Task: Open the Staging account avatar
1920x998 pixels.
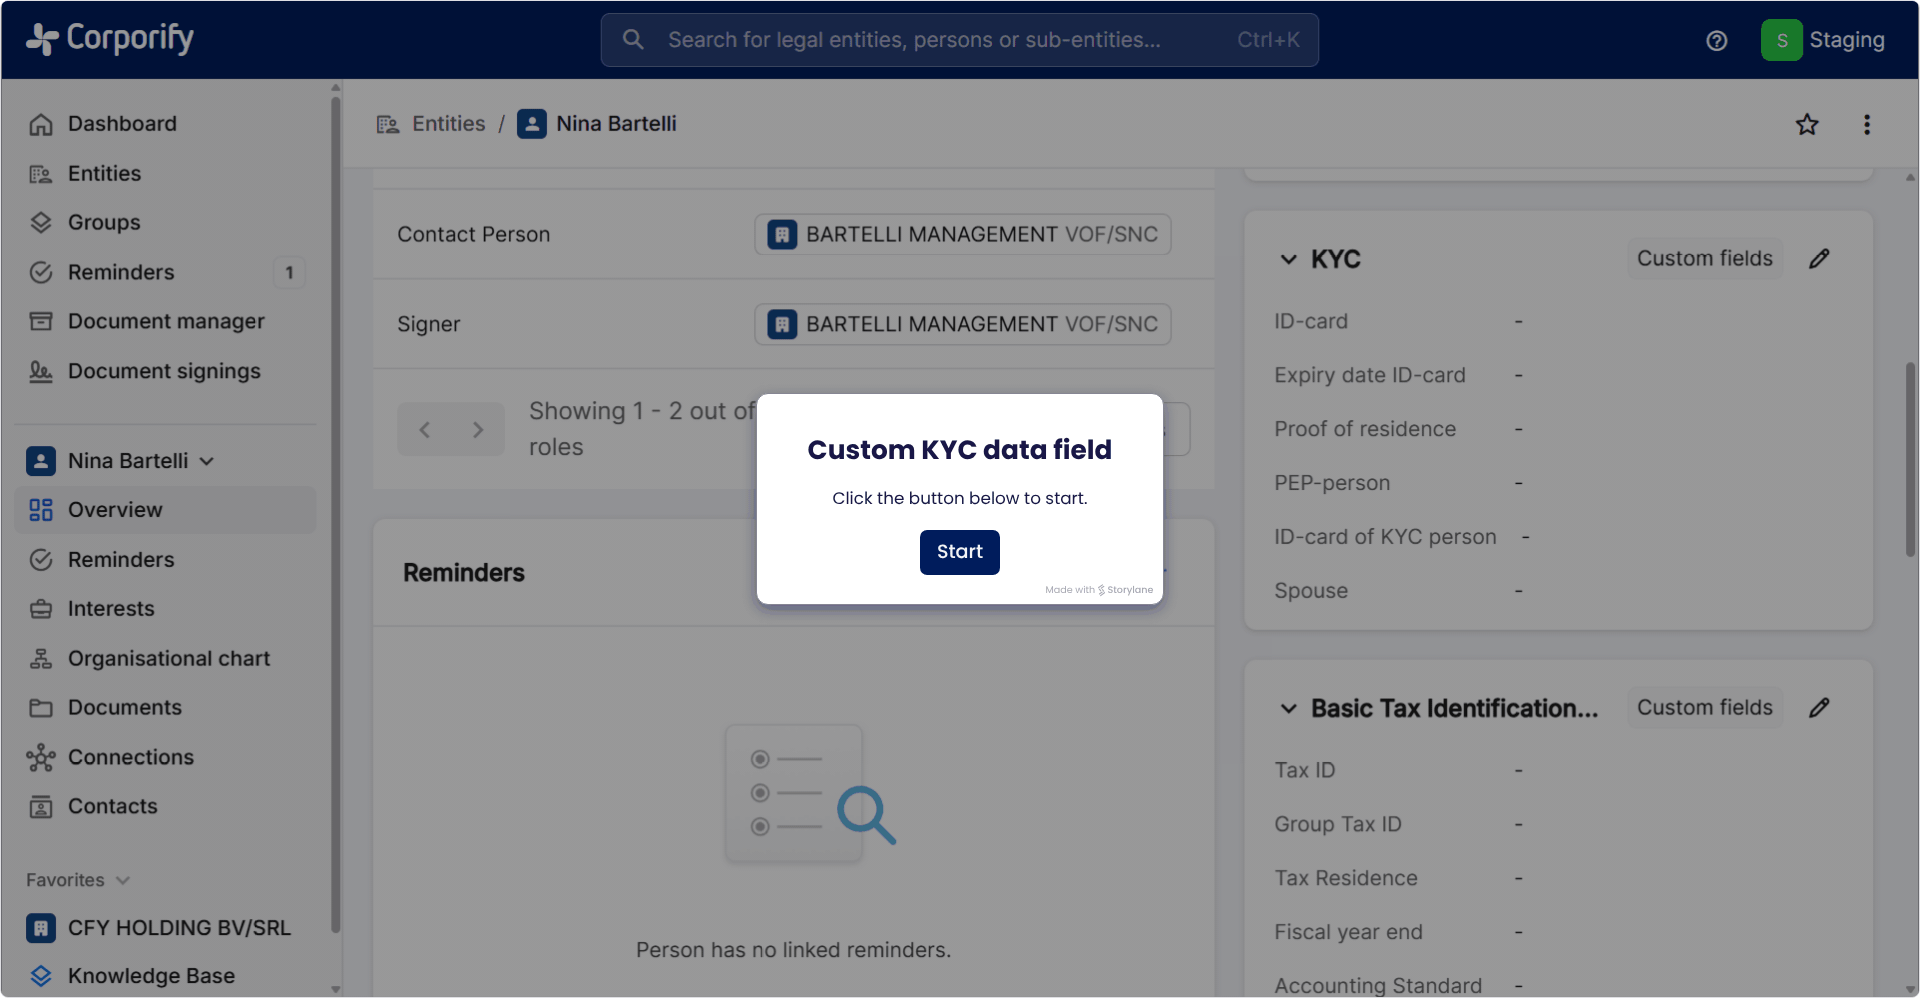Action: [1781, 41]
